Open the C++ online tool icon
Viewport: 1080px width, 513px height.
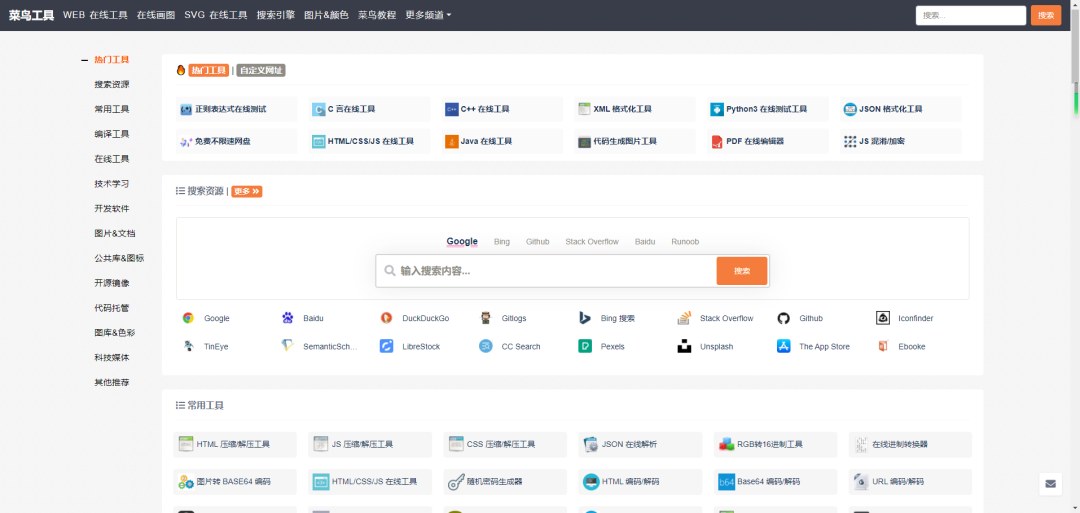(451, 109)
